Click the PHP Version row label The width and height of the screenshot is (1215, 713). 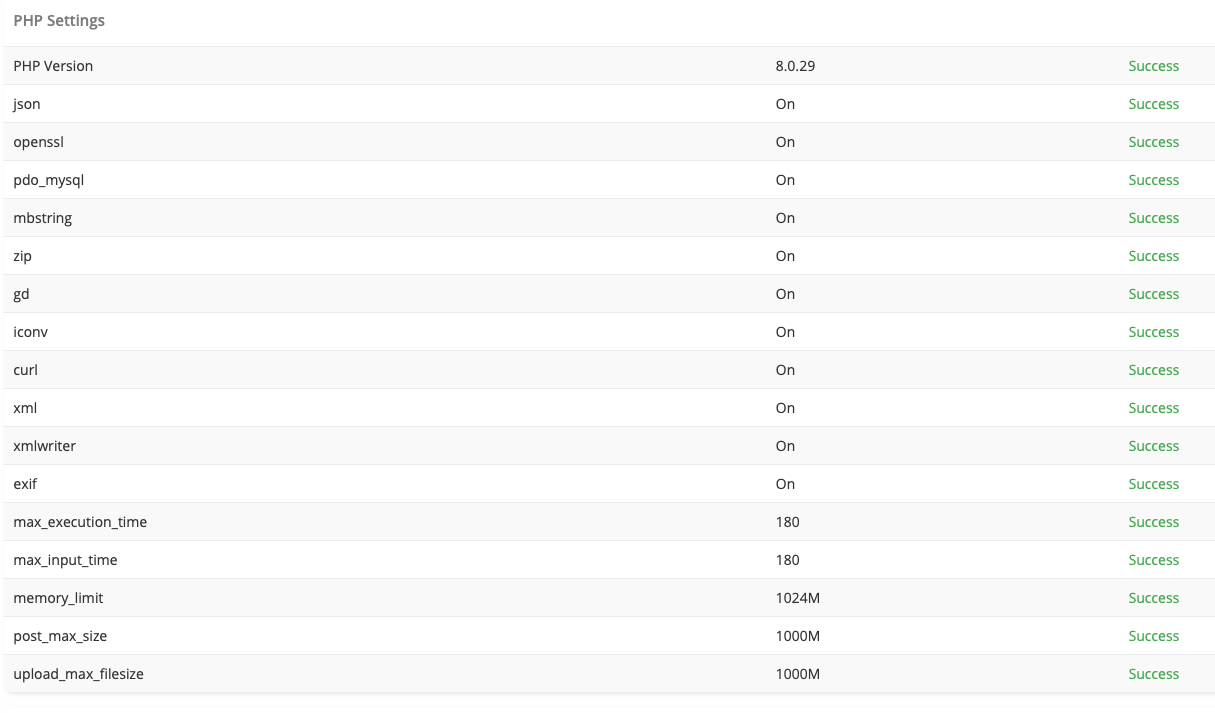[x=53, y=66]
